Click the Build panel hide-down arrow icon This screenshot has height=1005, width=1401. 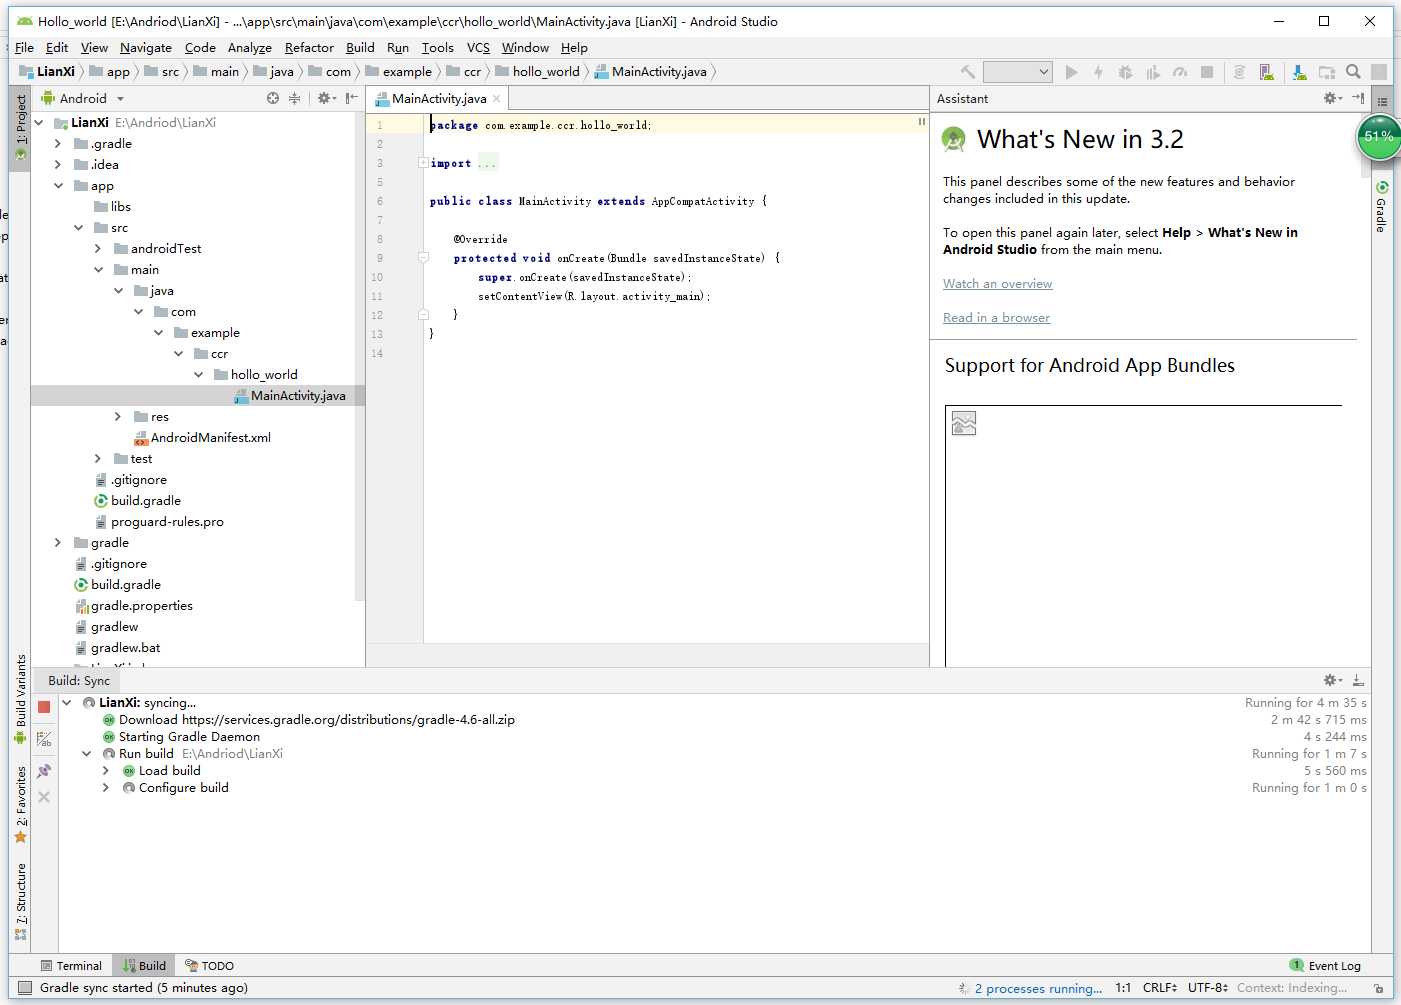click(1358, 680)
